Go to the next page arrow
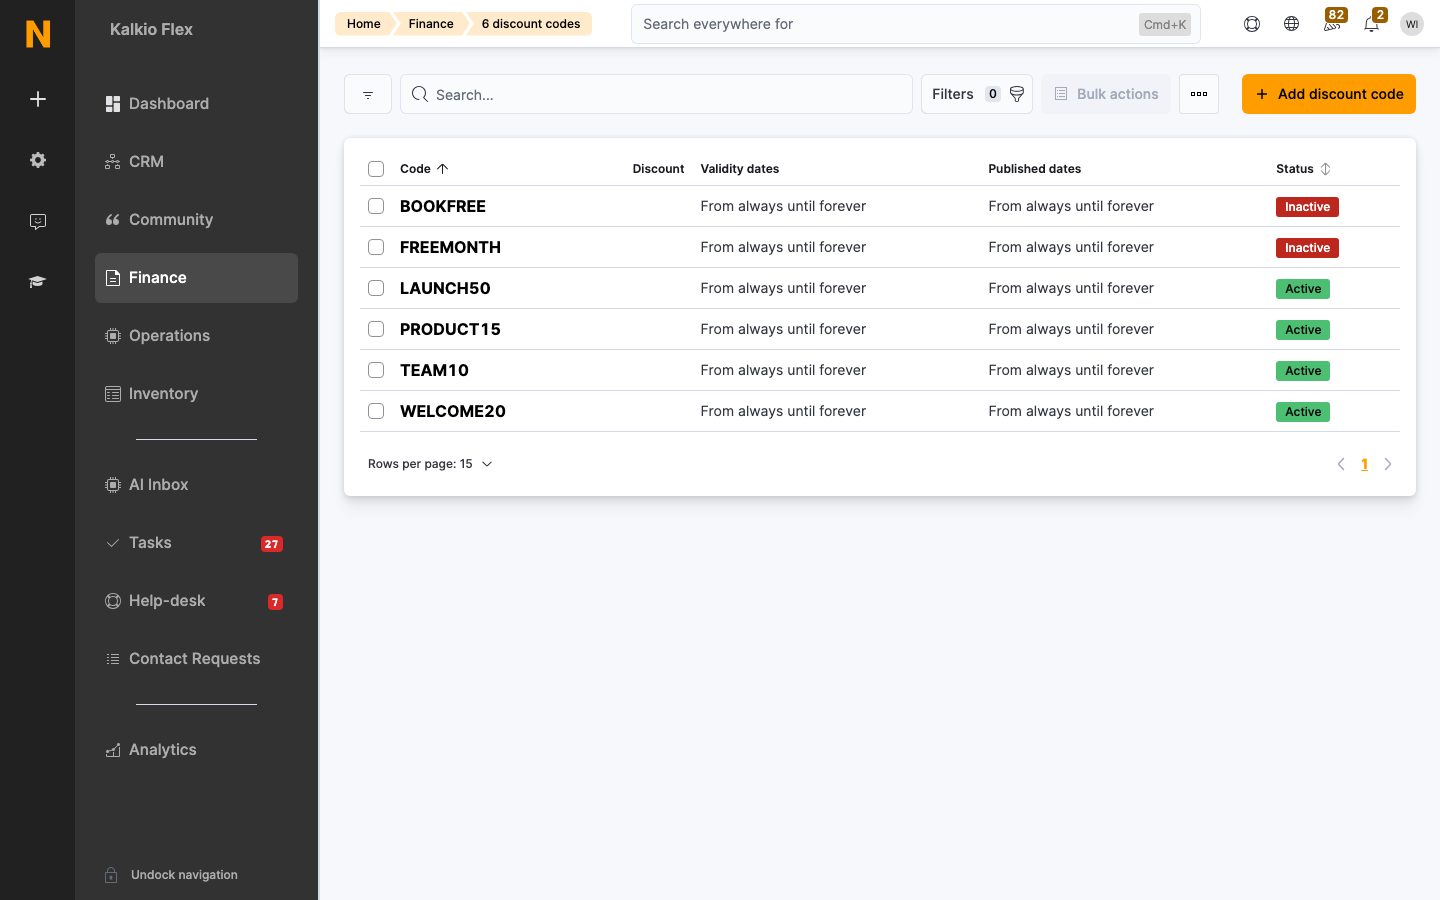 (x=1388, y=464)
